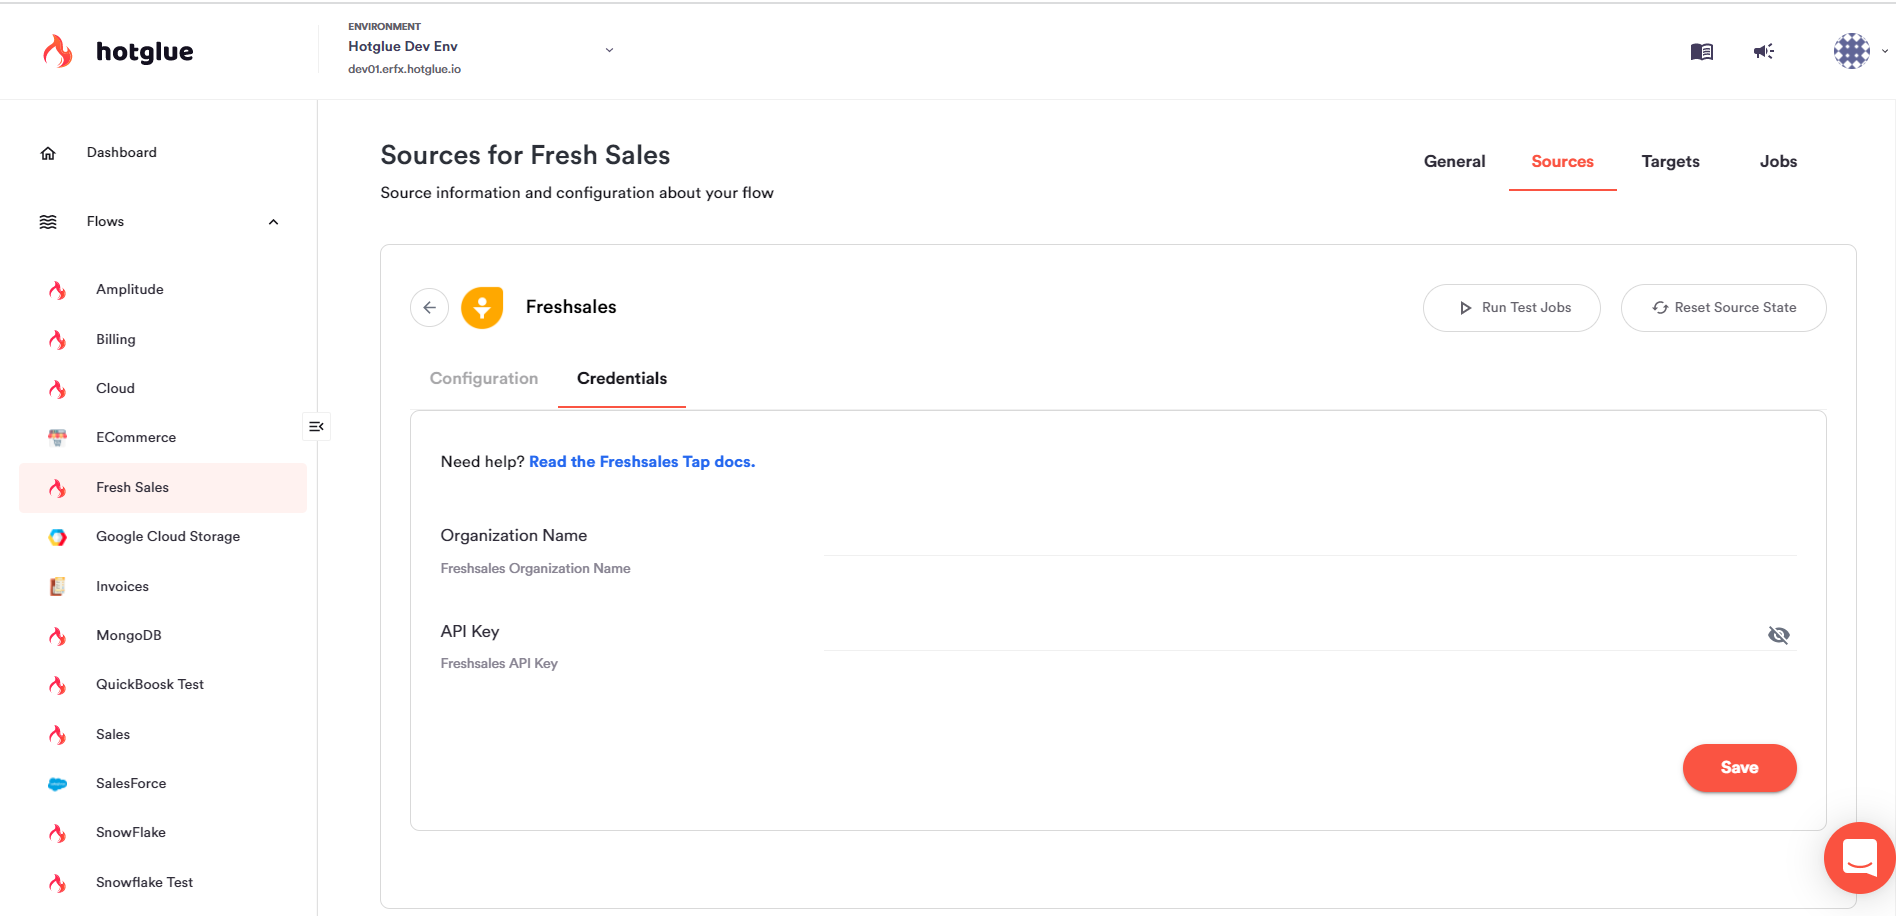Switch to the Configuration tab
Screen dimensions: 1896x916
(484, 379)
